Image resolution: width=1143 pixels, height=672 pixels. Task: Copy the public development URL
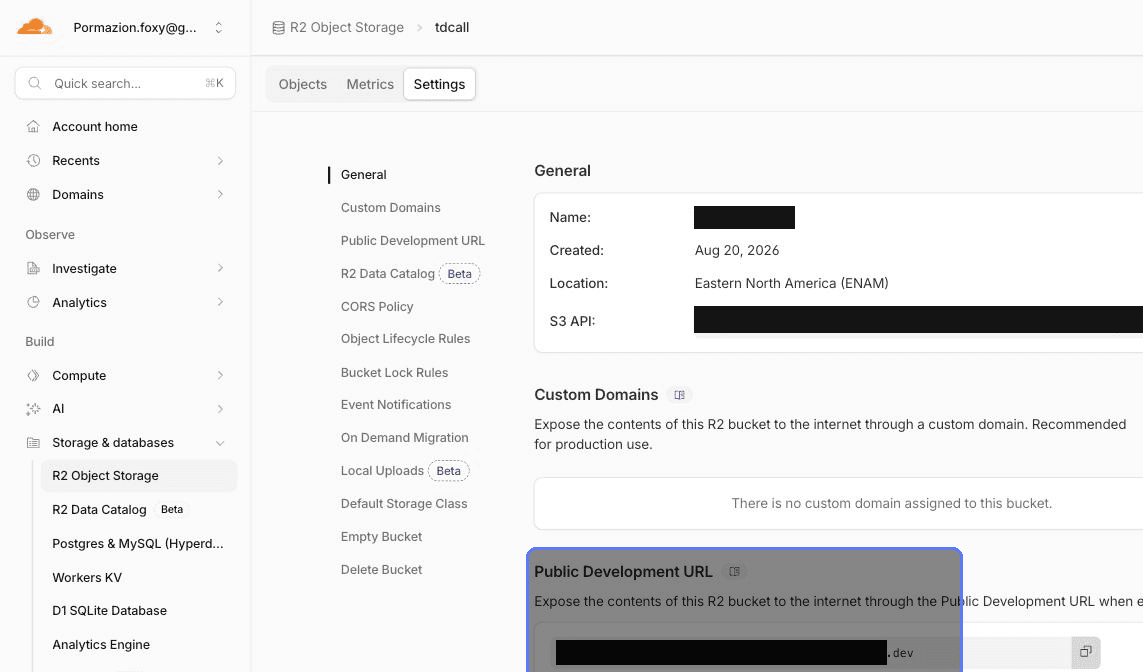[x=1085, y=652]
